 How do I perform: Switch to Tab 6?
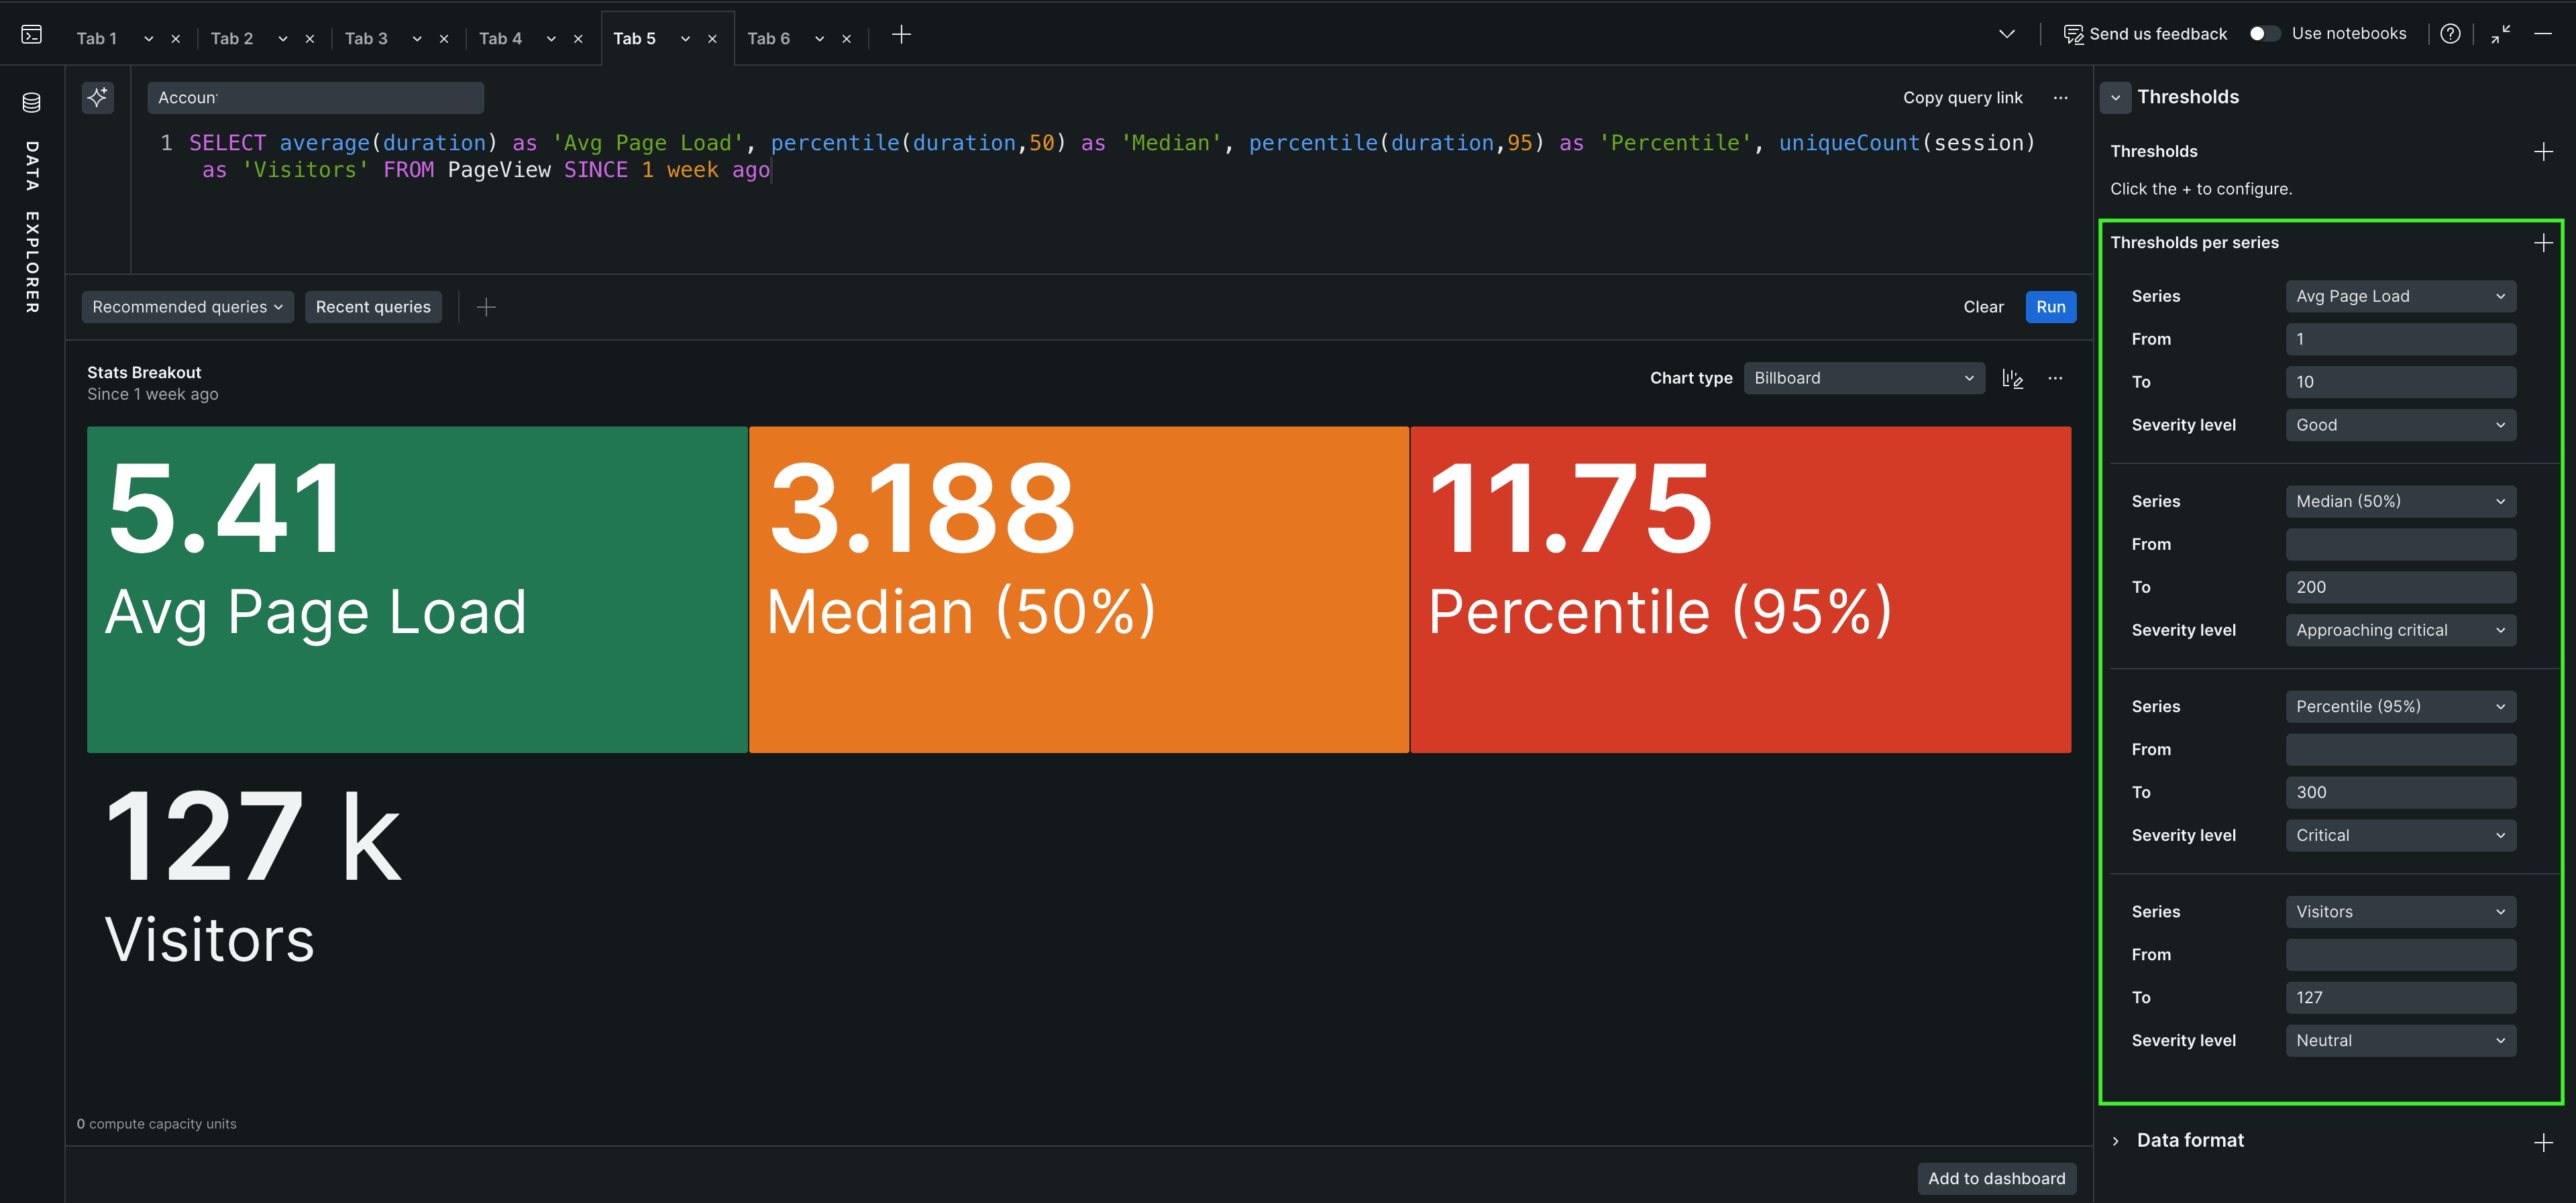point(768,38)
